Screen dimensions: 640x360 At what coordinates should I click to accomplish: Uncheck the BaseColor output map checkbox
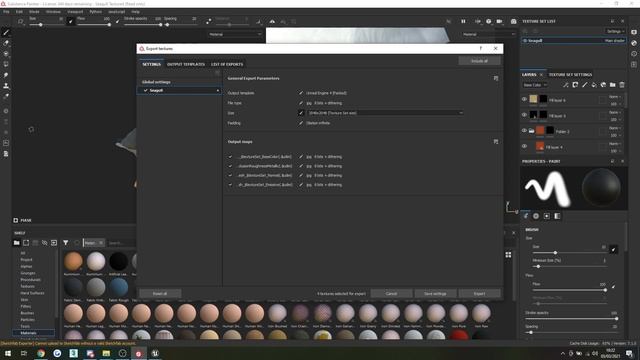click(x=230, y=157)
